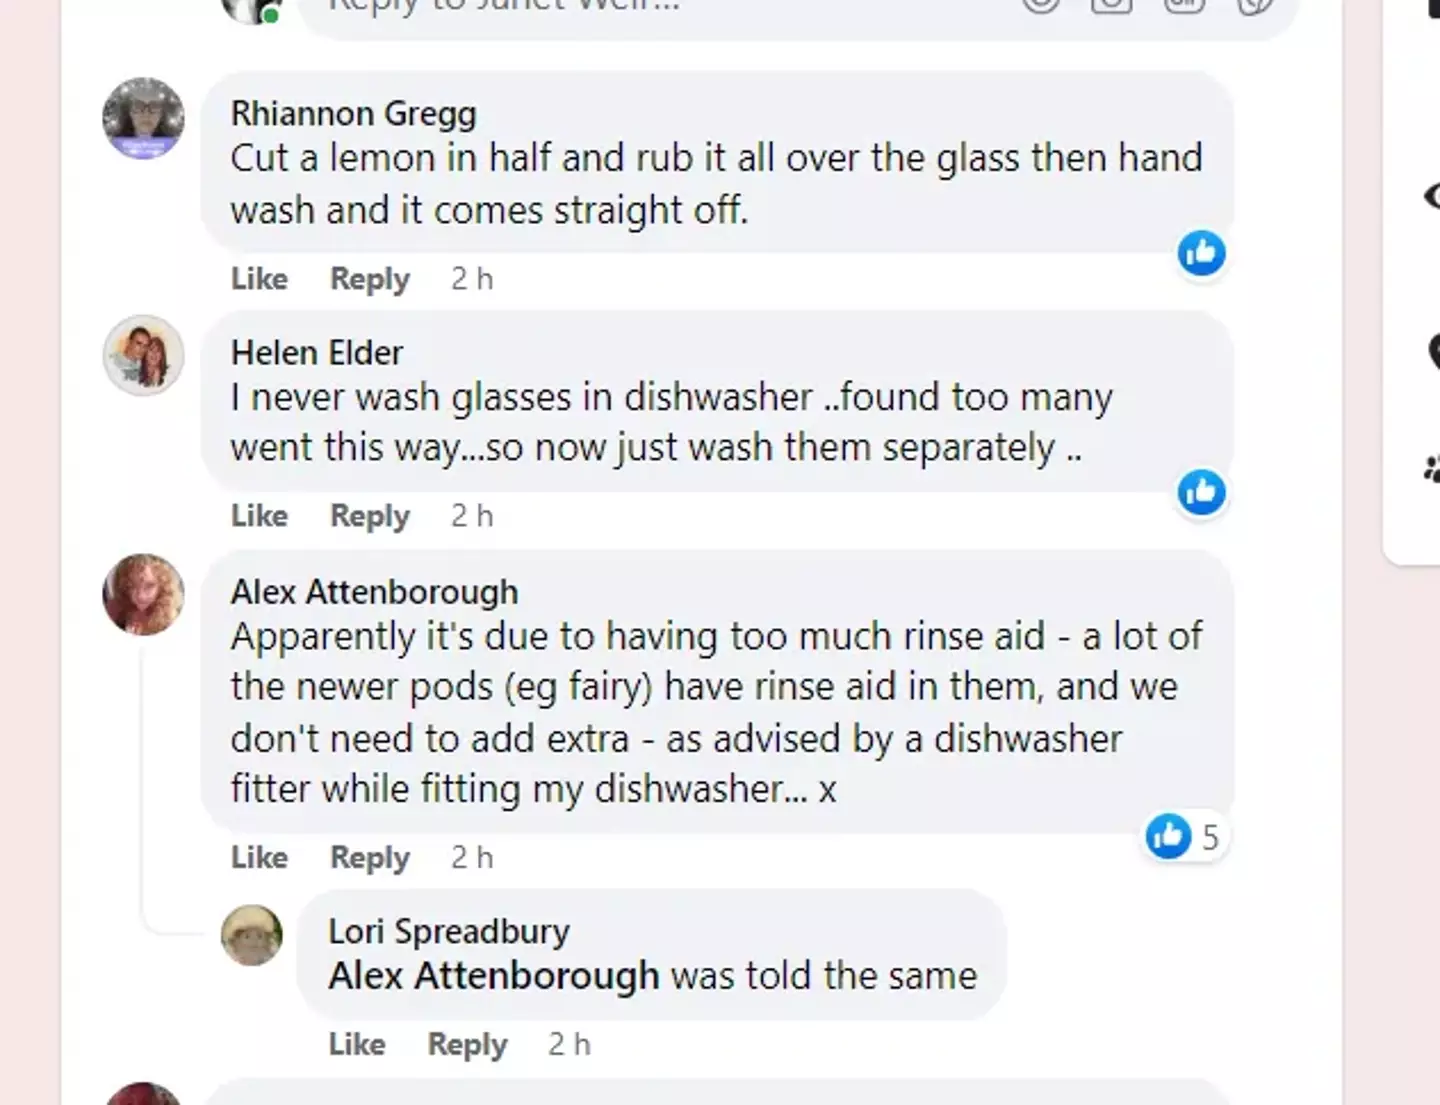Reply to Alex Attenborough's rinse aid comment
The height and width of the screenshot is (1105, 1440).
(x=369, y=857)
